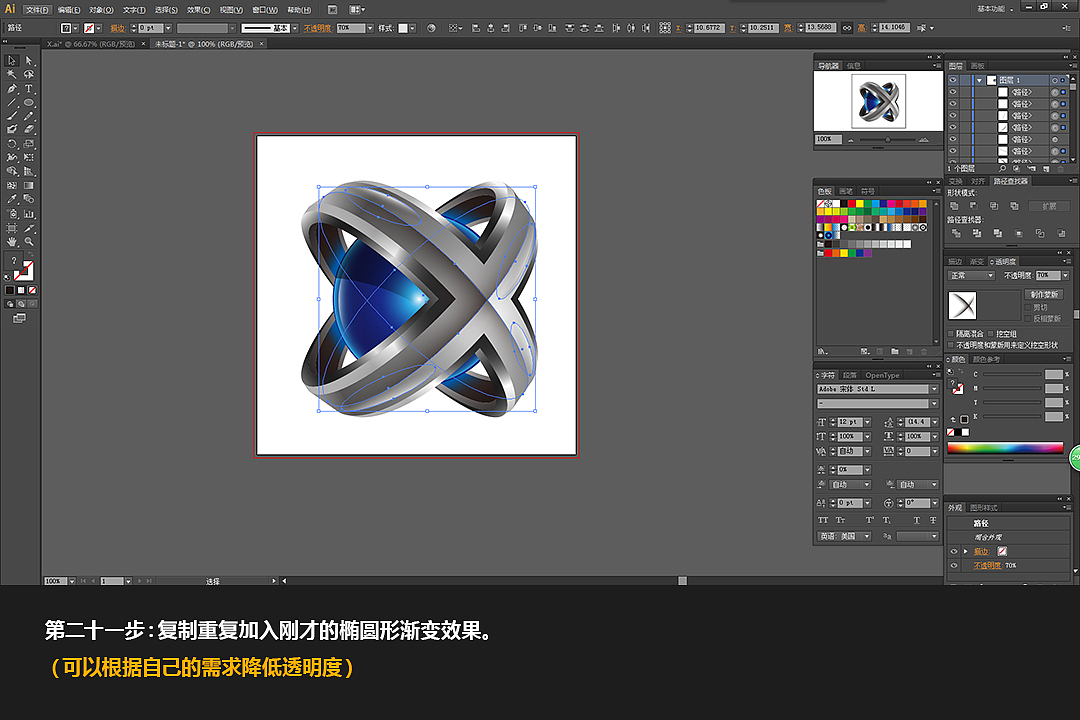Screen dimensions: 1080x720
Task: Click orange 描边 link in control bar
Action: (x=118, y=28)
